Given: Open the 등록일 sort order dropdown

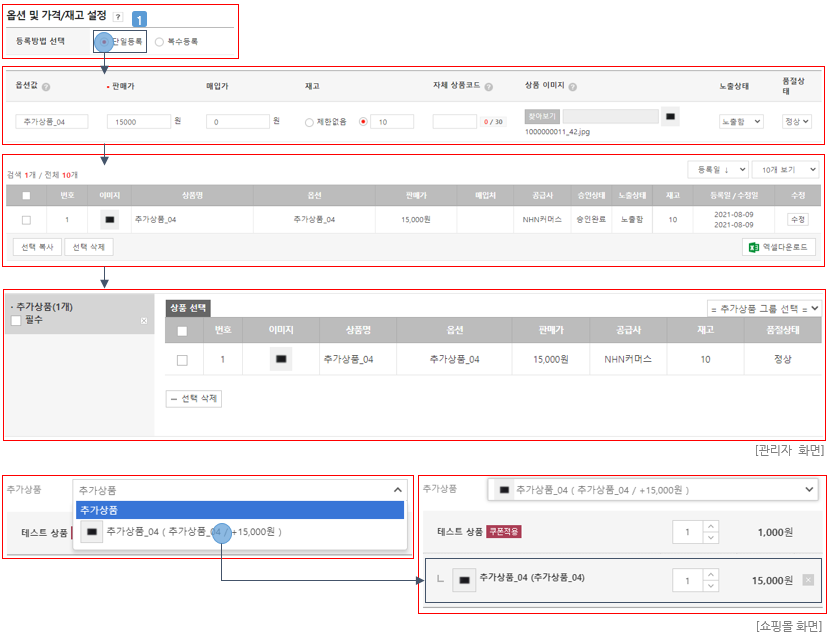Looking at the screenshot, I should pyautogui.click(x=718, y=170).
